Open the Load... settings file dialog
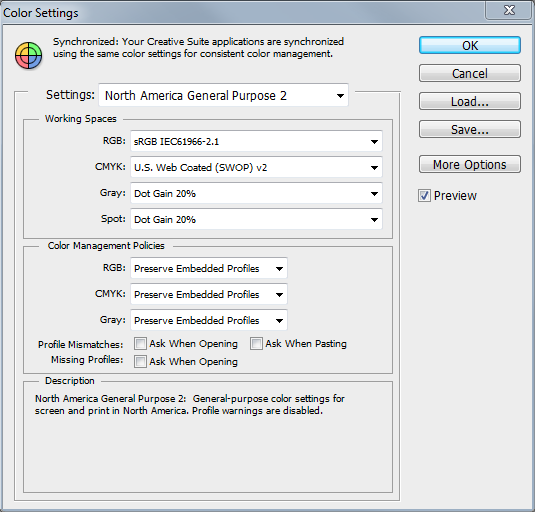This screenshot has width=535, height=512. pos(470,101)
